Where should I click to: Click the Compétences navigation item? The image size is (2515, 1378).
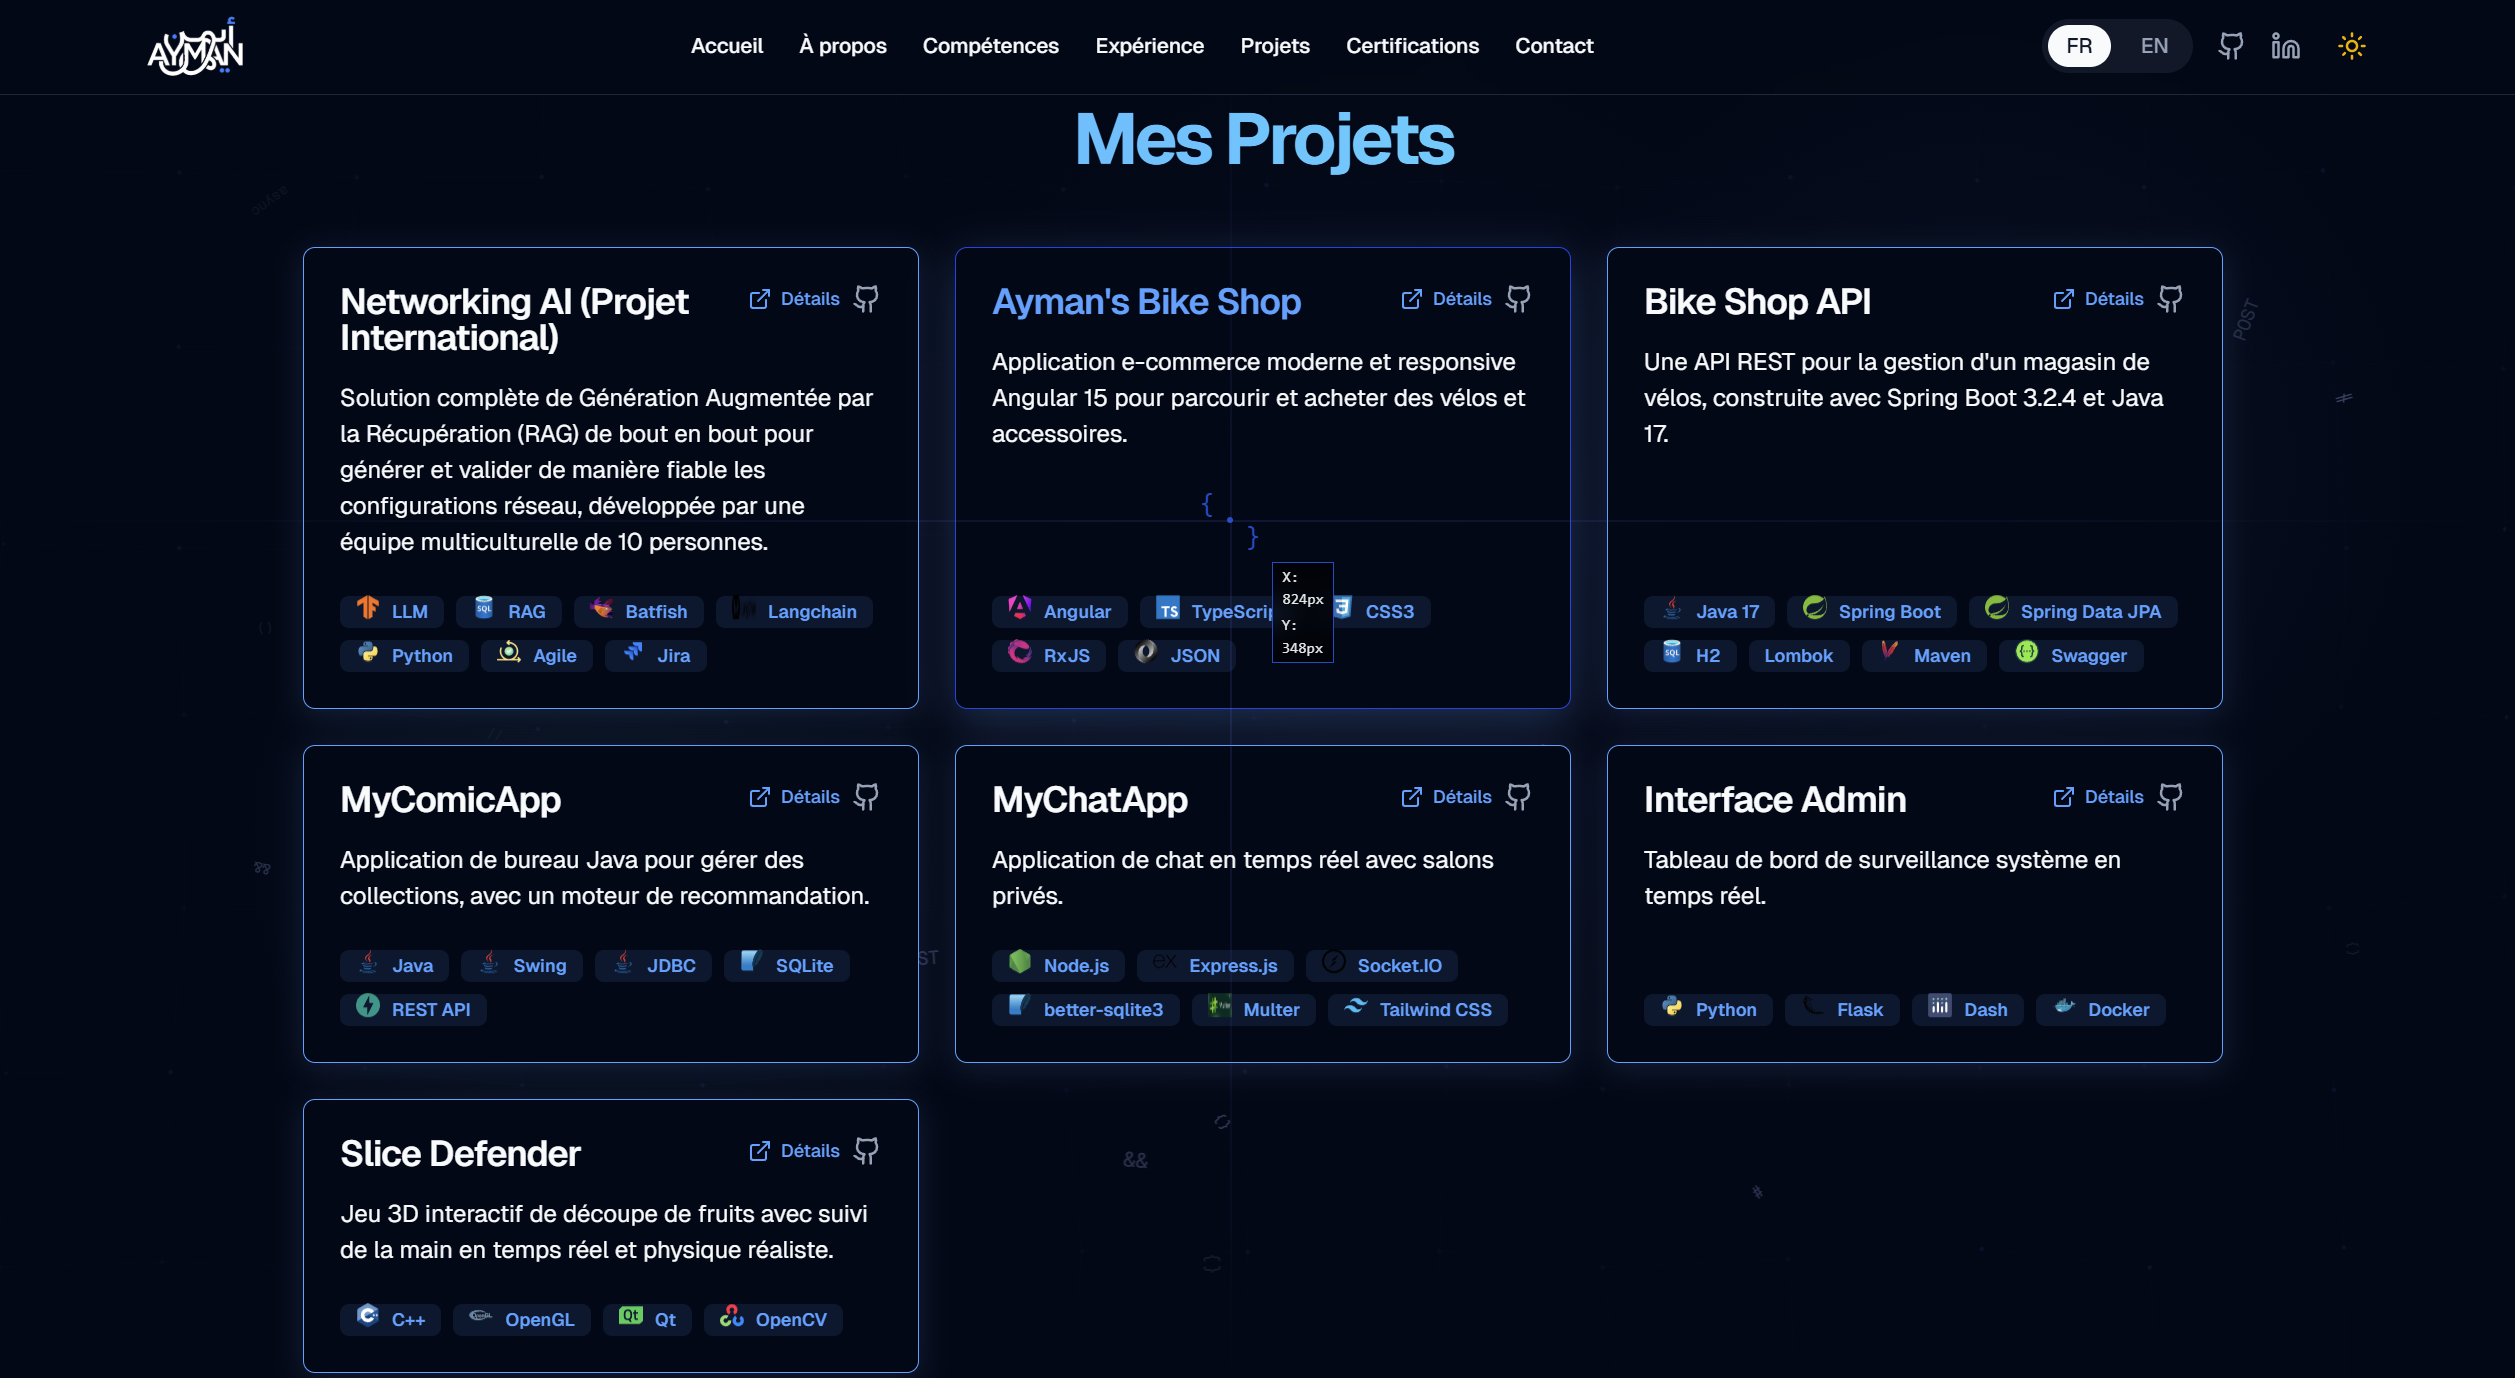click(990, 46)
